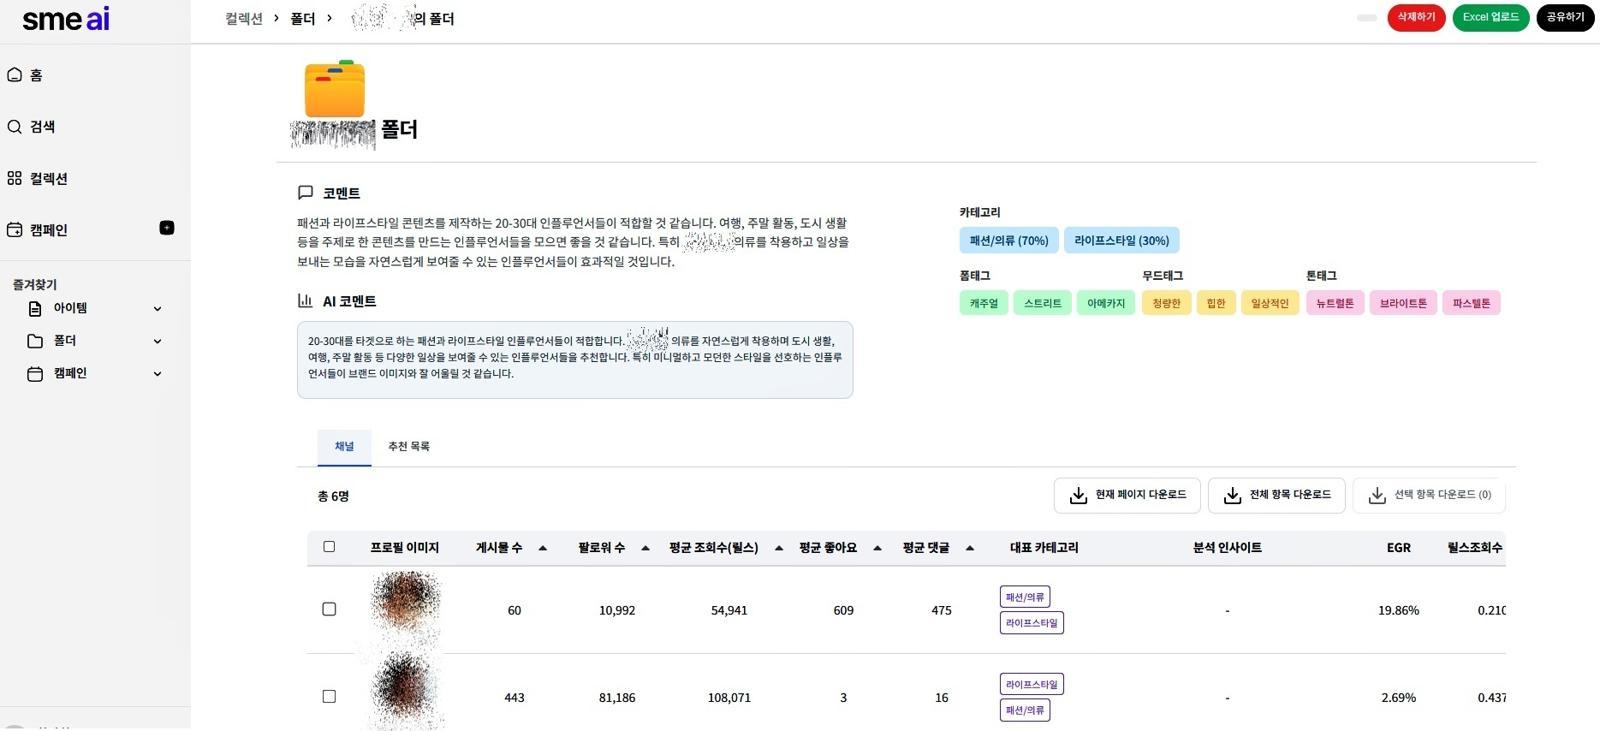
Task: Click the 19.86% EGR value
Action: point(1398,610)
